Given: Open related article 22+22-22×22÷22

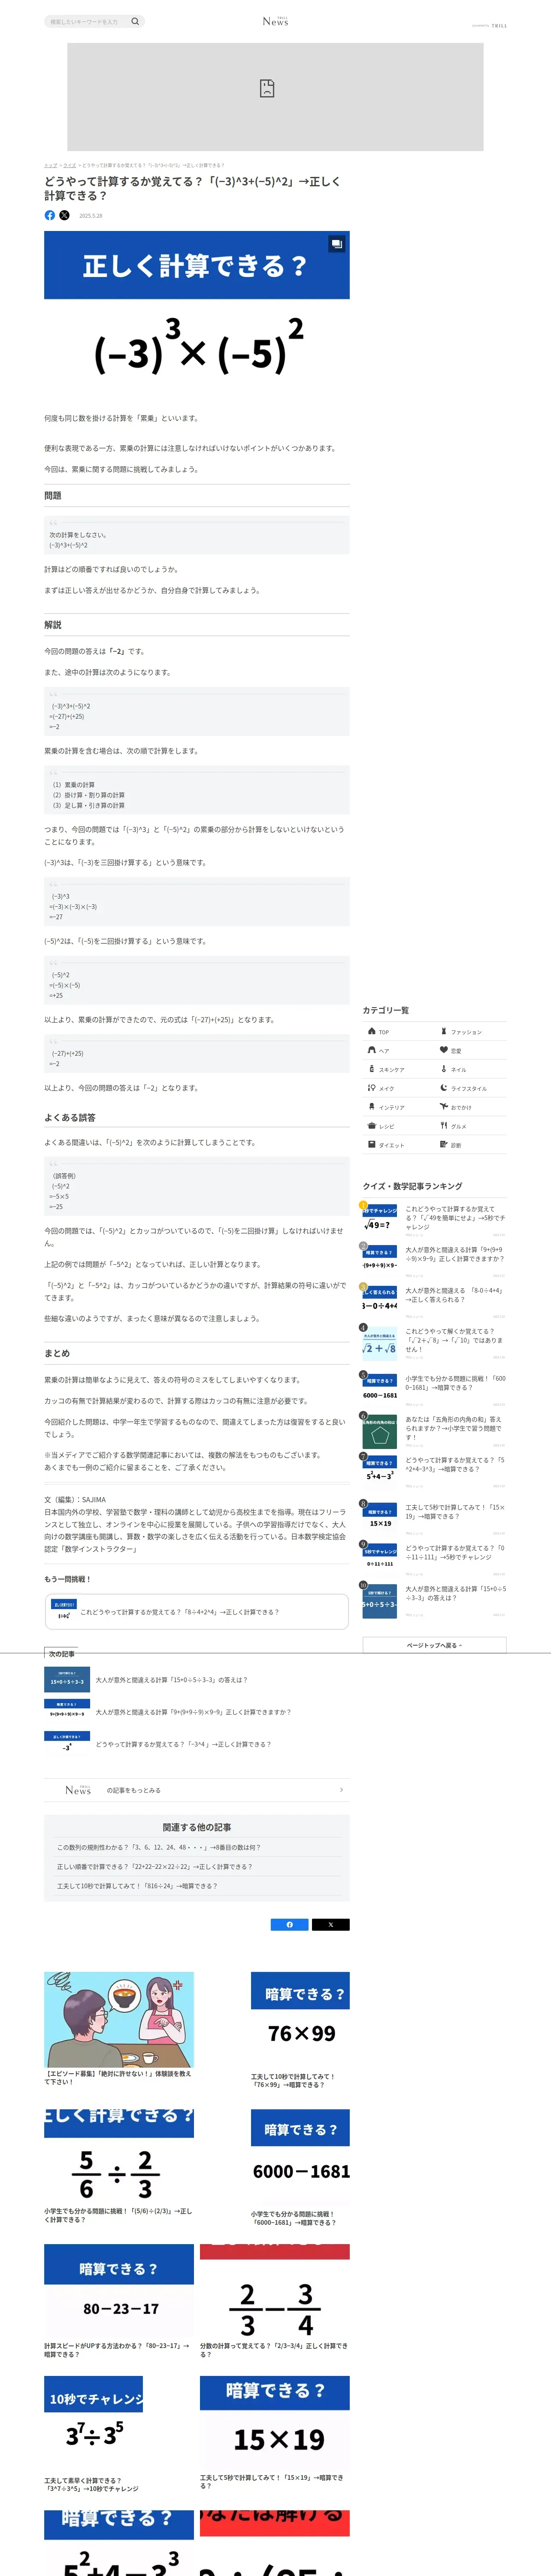Looking at the screenshot, I should 154,1867.
